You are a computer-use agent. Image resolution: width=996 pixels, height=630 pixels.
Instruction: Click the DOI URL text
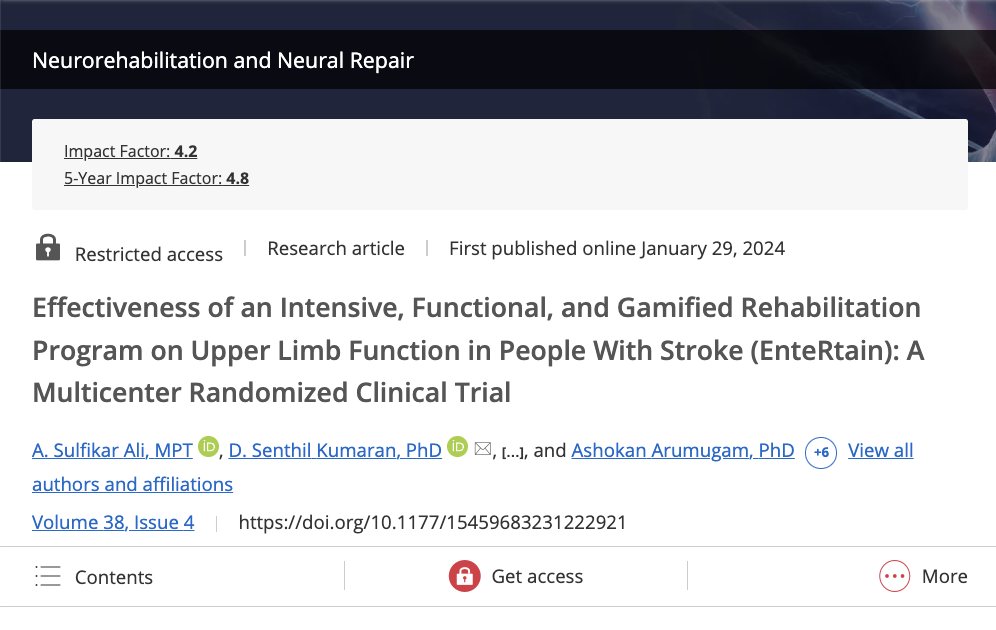click(x=433, y=522)
